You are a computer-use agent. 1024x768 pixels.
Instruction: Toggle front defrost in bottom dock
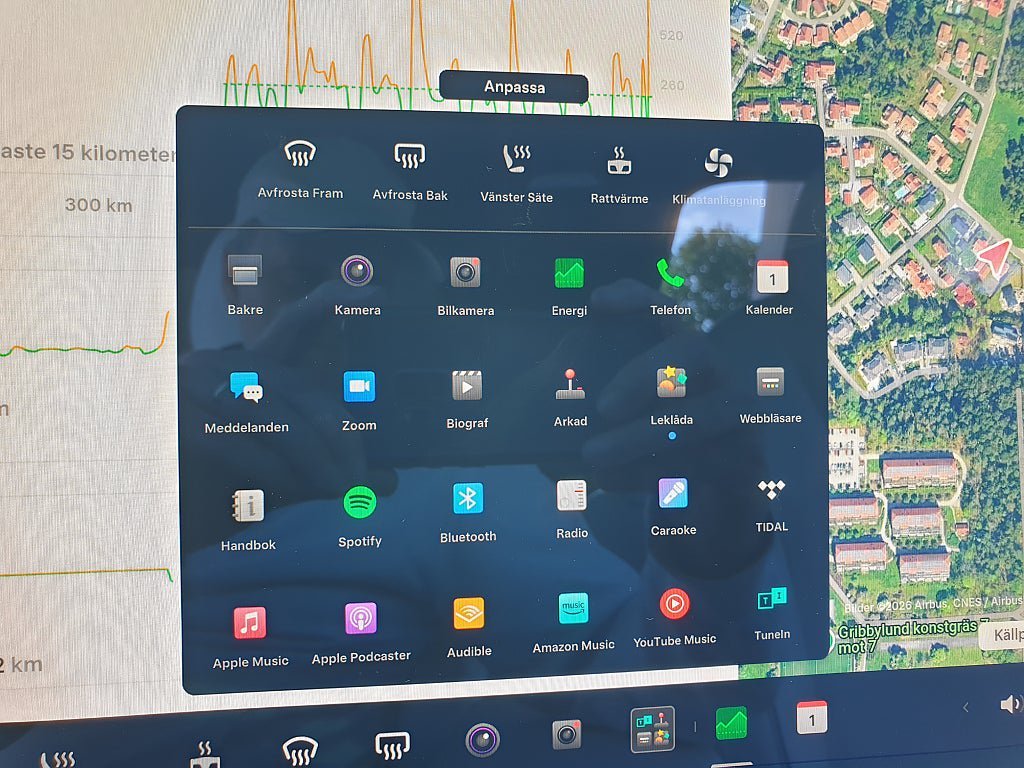[300, 751]
